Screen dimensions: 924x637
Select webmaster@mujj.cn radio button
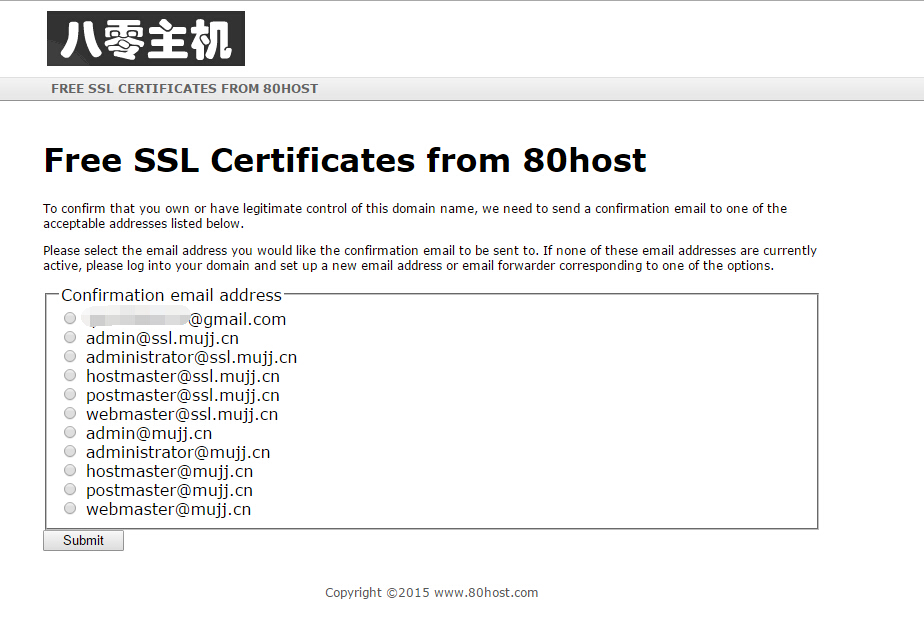[x=70, y=508]
